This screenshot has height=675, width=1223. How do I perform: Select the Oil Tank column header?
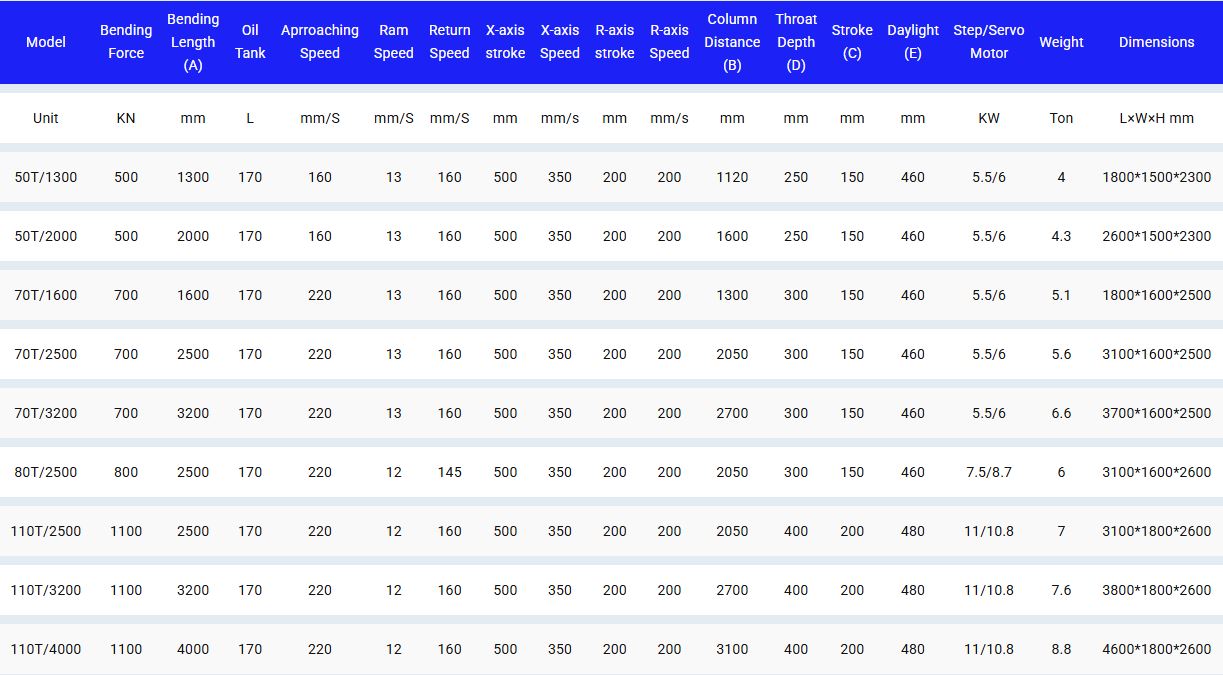pyautogui.click(x=250, y=42)
